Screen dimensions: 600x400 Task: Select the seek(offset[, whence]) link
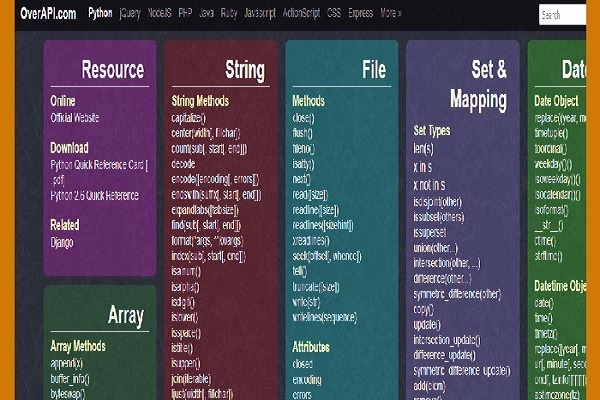(327, 256)
